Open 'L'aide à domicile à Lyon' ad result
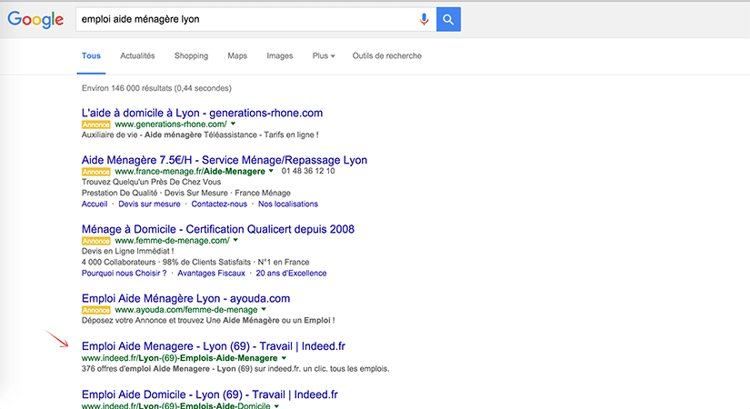The image size is (750, 409). click(202, 113)
